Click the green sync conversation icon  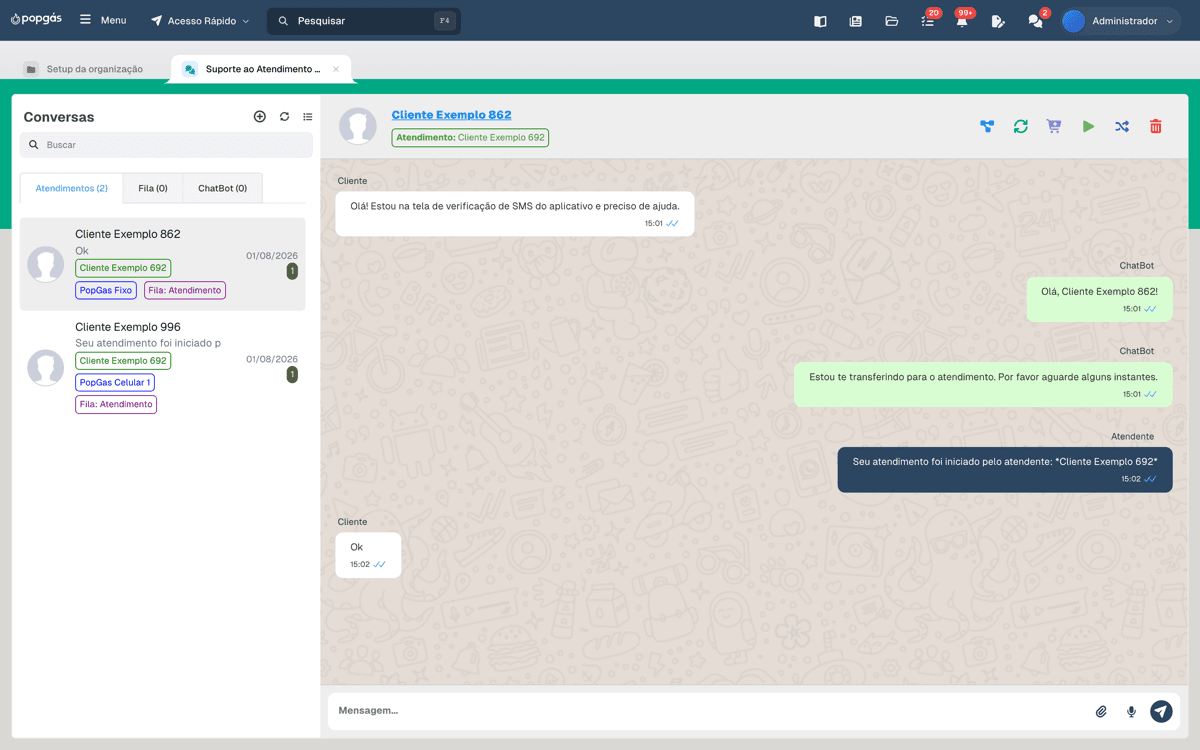pyautogui.click(x=1020, y=126)
